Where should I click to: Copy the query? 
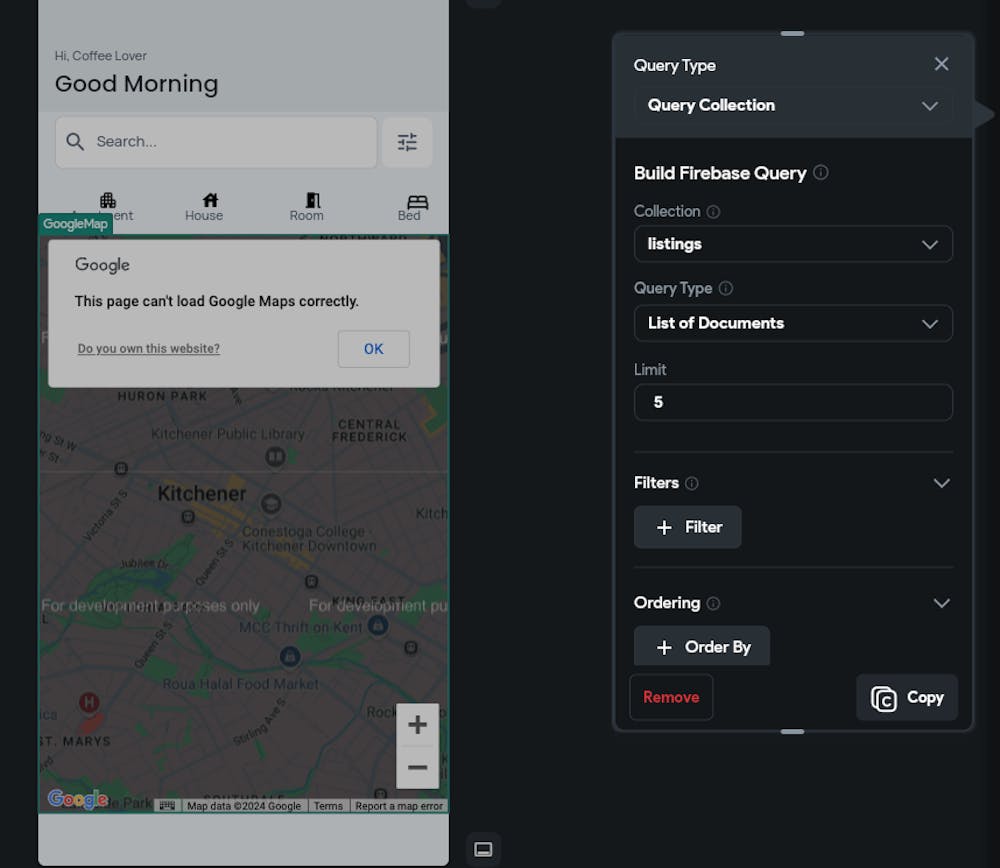tap(906, 697)
